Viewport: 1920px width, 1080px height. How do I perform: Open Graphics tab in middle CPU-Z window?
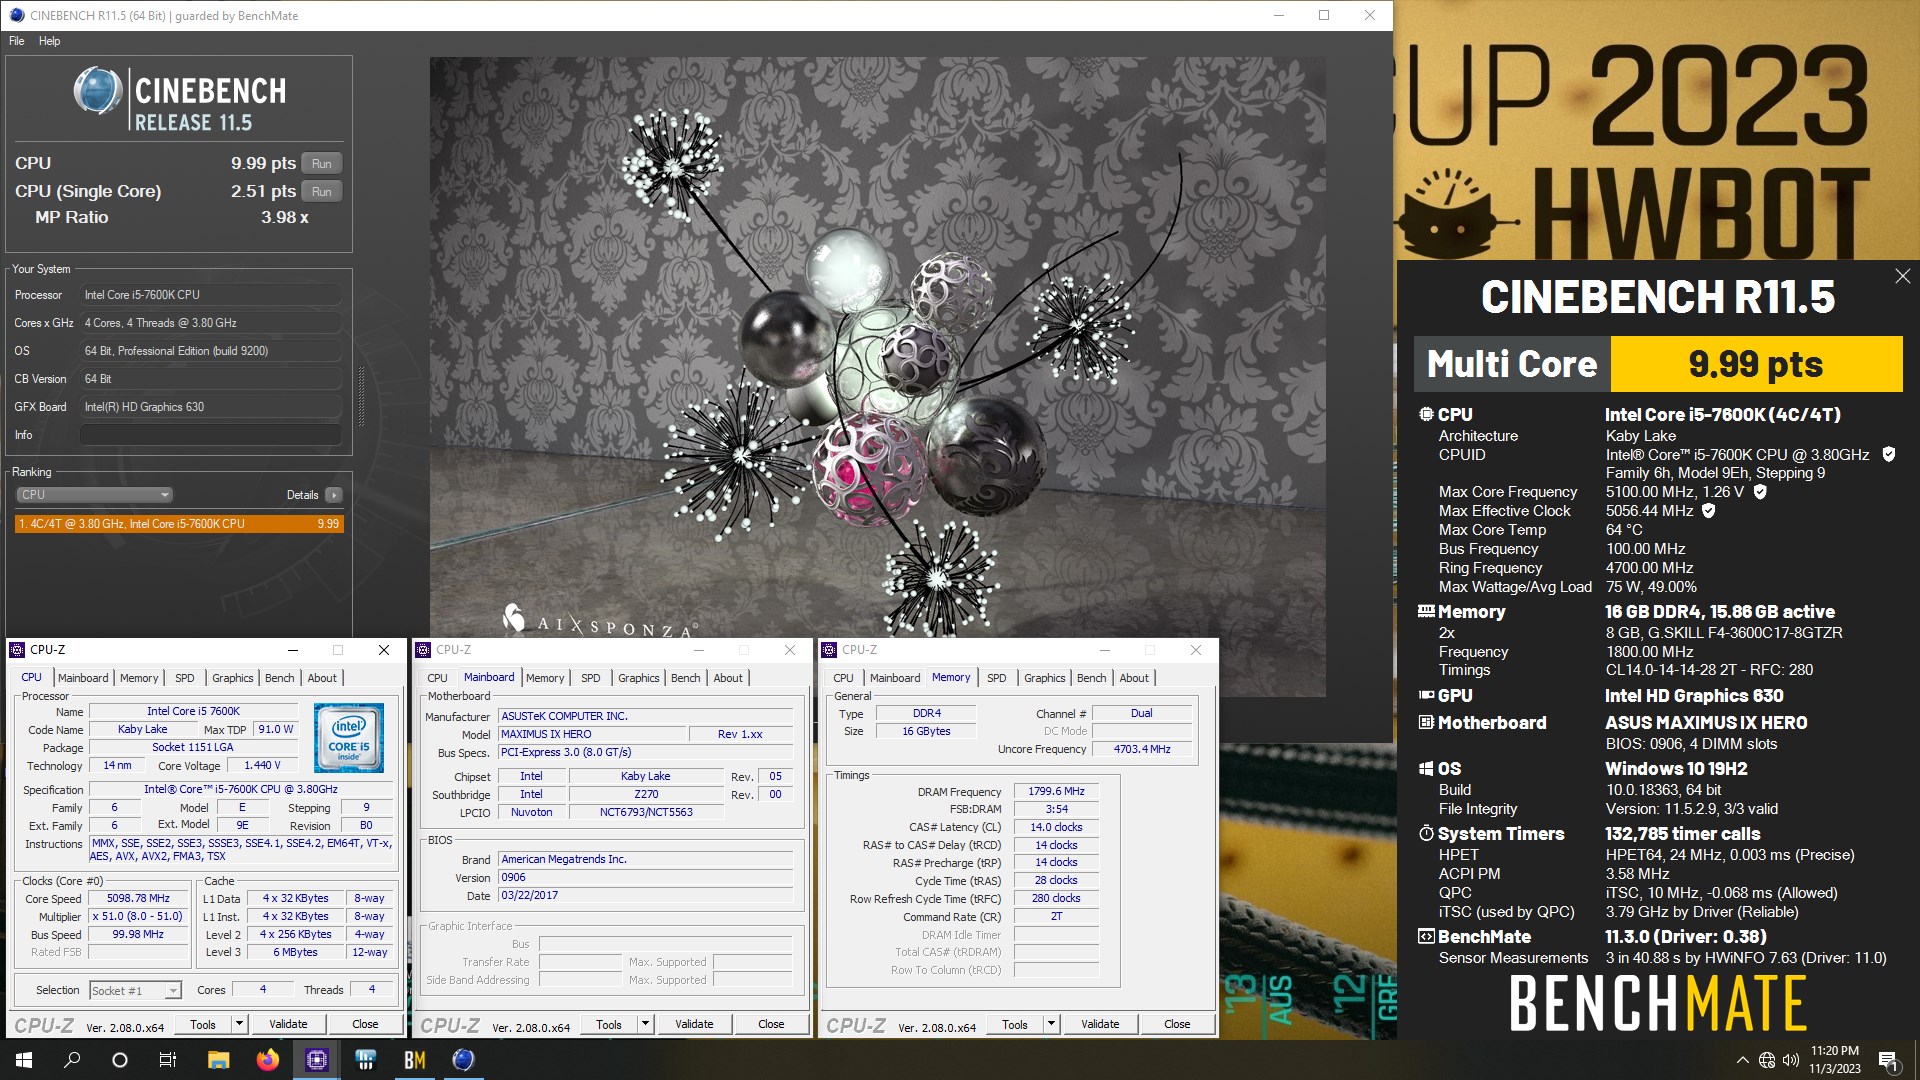(x=639, y=678)
